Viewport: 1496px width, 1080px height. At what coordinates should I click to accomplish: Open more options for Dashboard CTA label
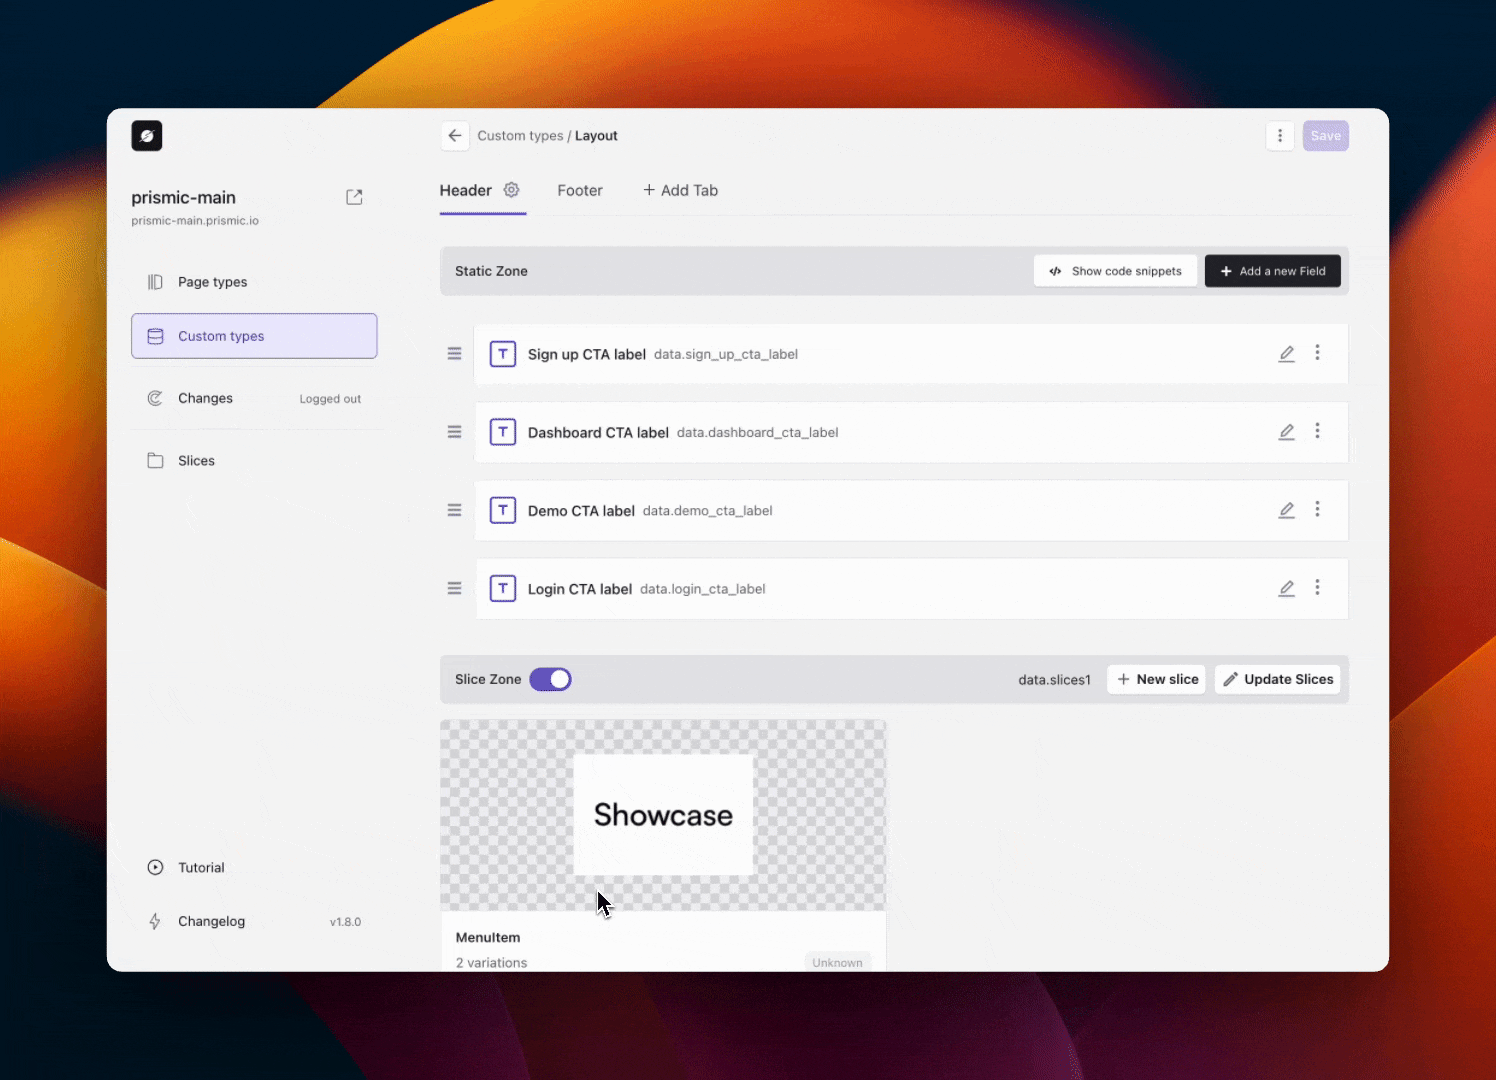tap(1317, 431)
